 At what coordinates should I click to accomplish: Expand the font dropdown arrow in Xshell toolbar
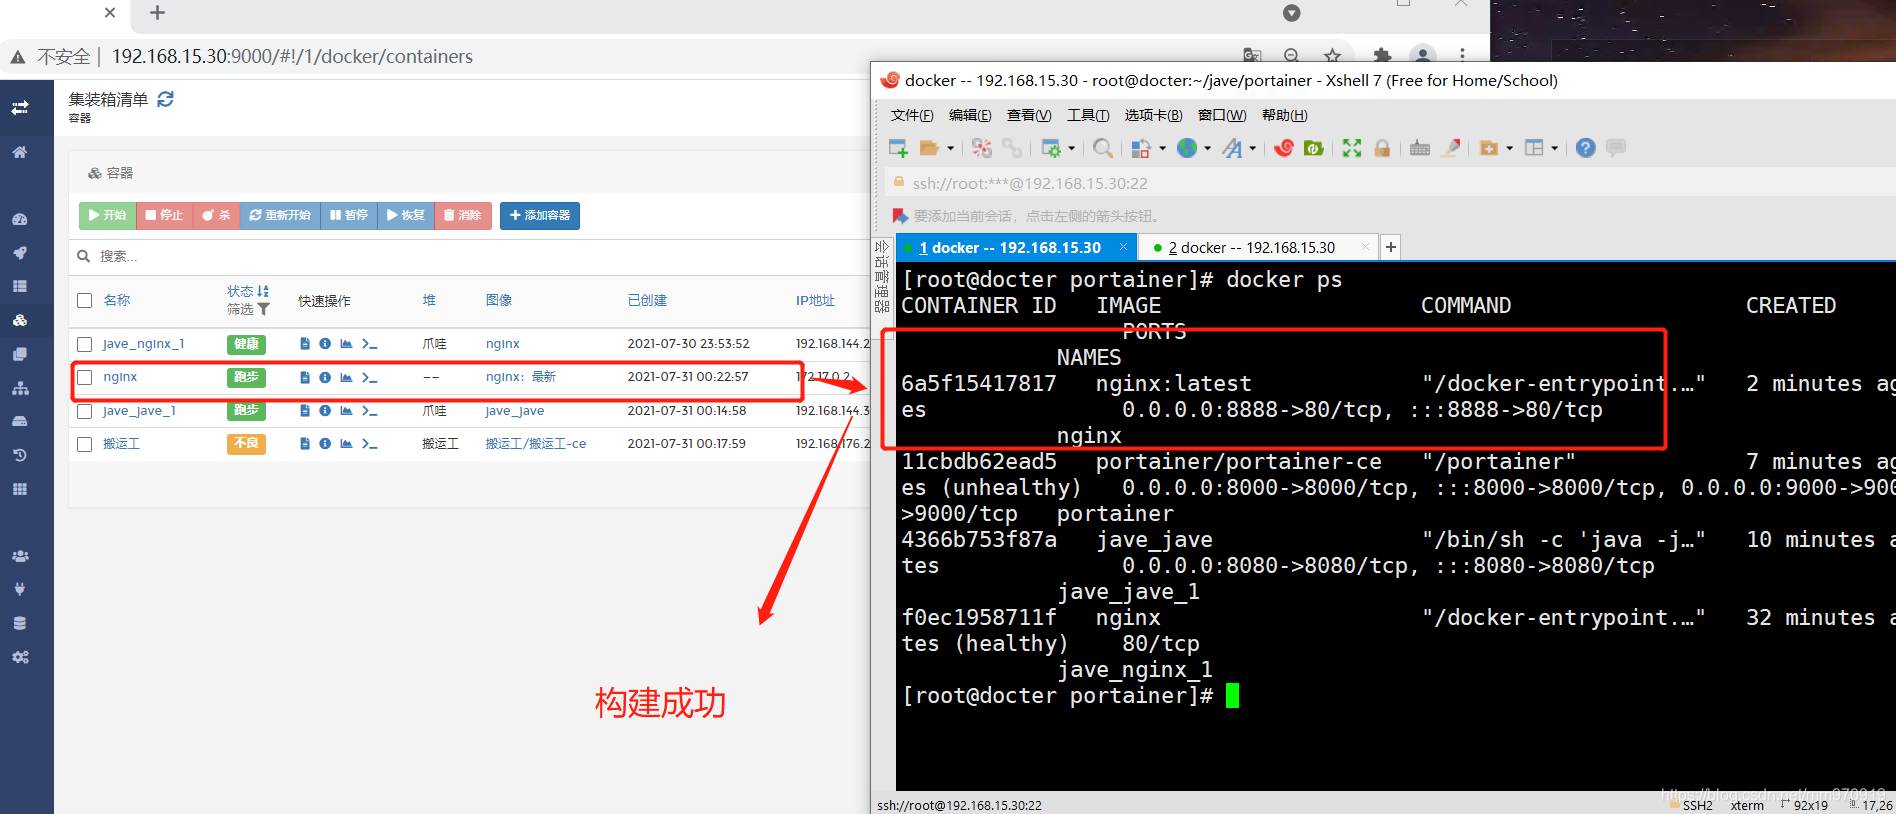point(1252,149)
